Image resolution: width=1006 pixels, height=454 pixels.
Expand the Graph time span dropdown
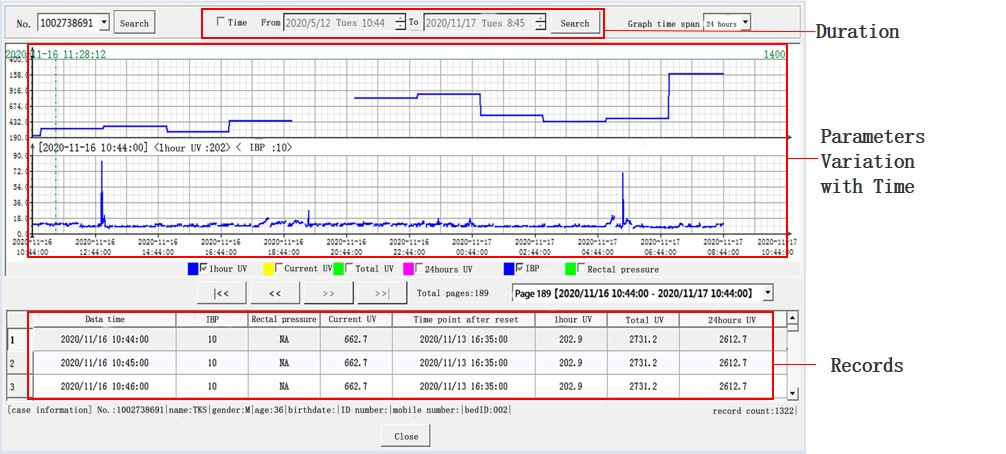[745, 22]
